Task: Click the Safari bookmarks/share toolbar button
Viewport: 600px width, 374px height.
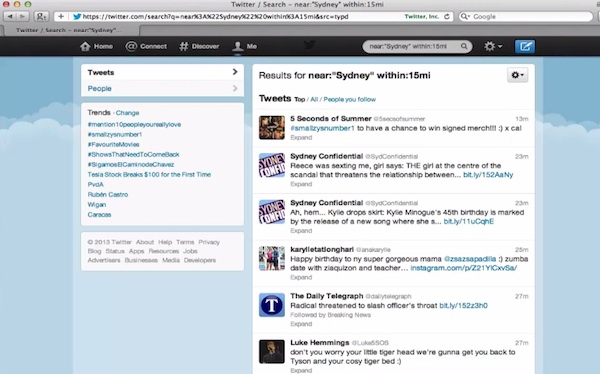Action: [41, 16]
